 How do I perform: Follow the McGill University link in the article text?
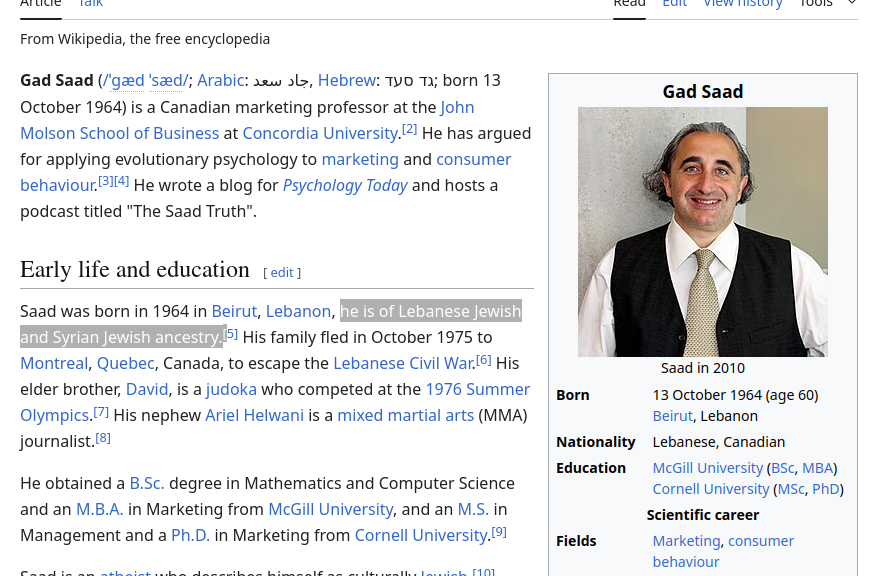330,509
